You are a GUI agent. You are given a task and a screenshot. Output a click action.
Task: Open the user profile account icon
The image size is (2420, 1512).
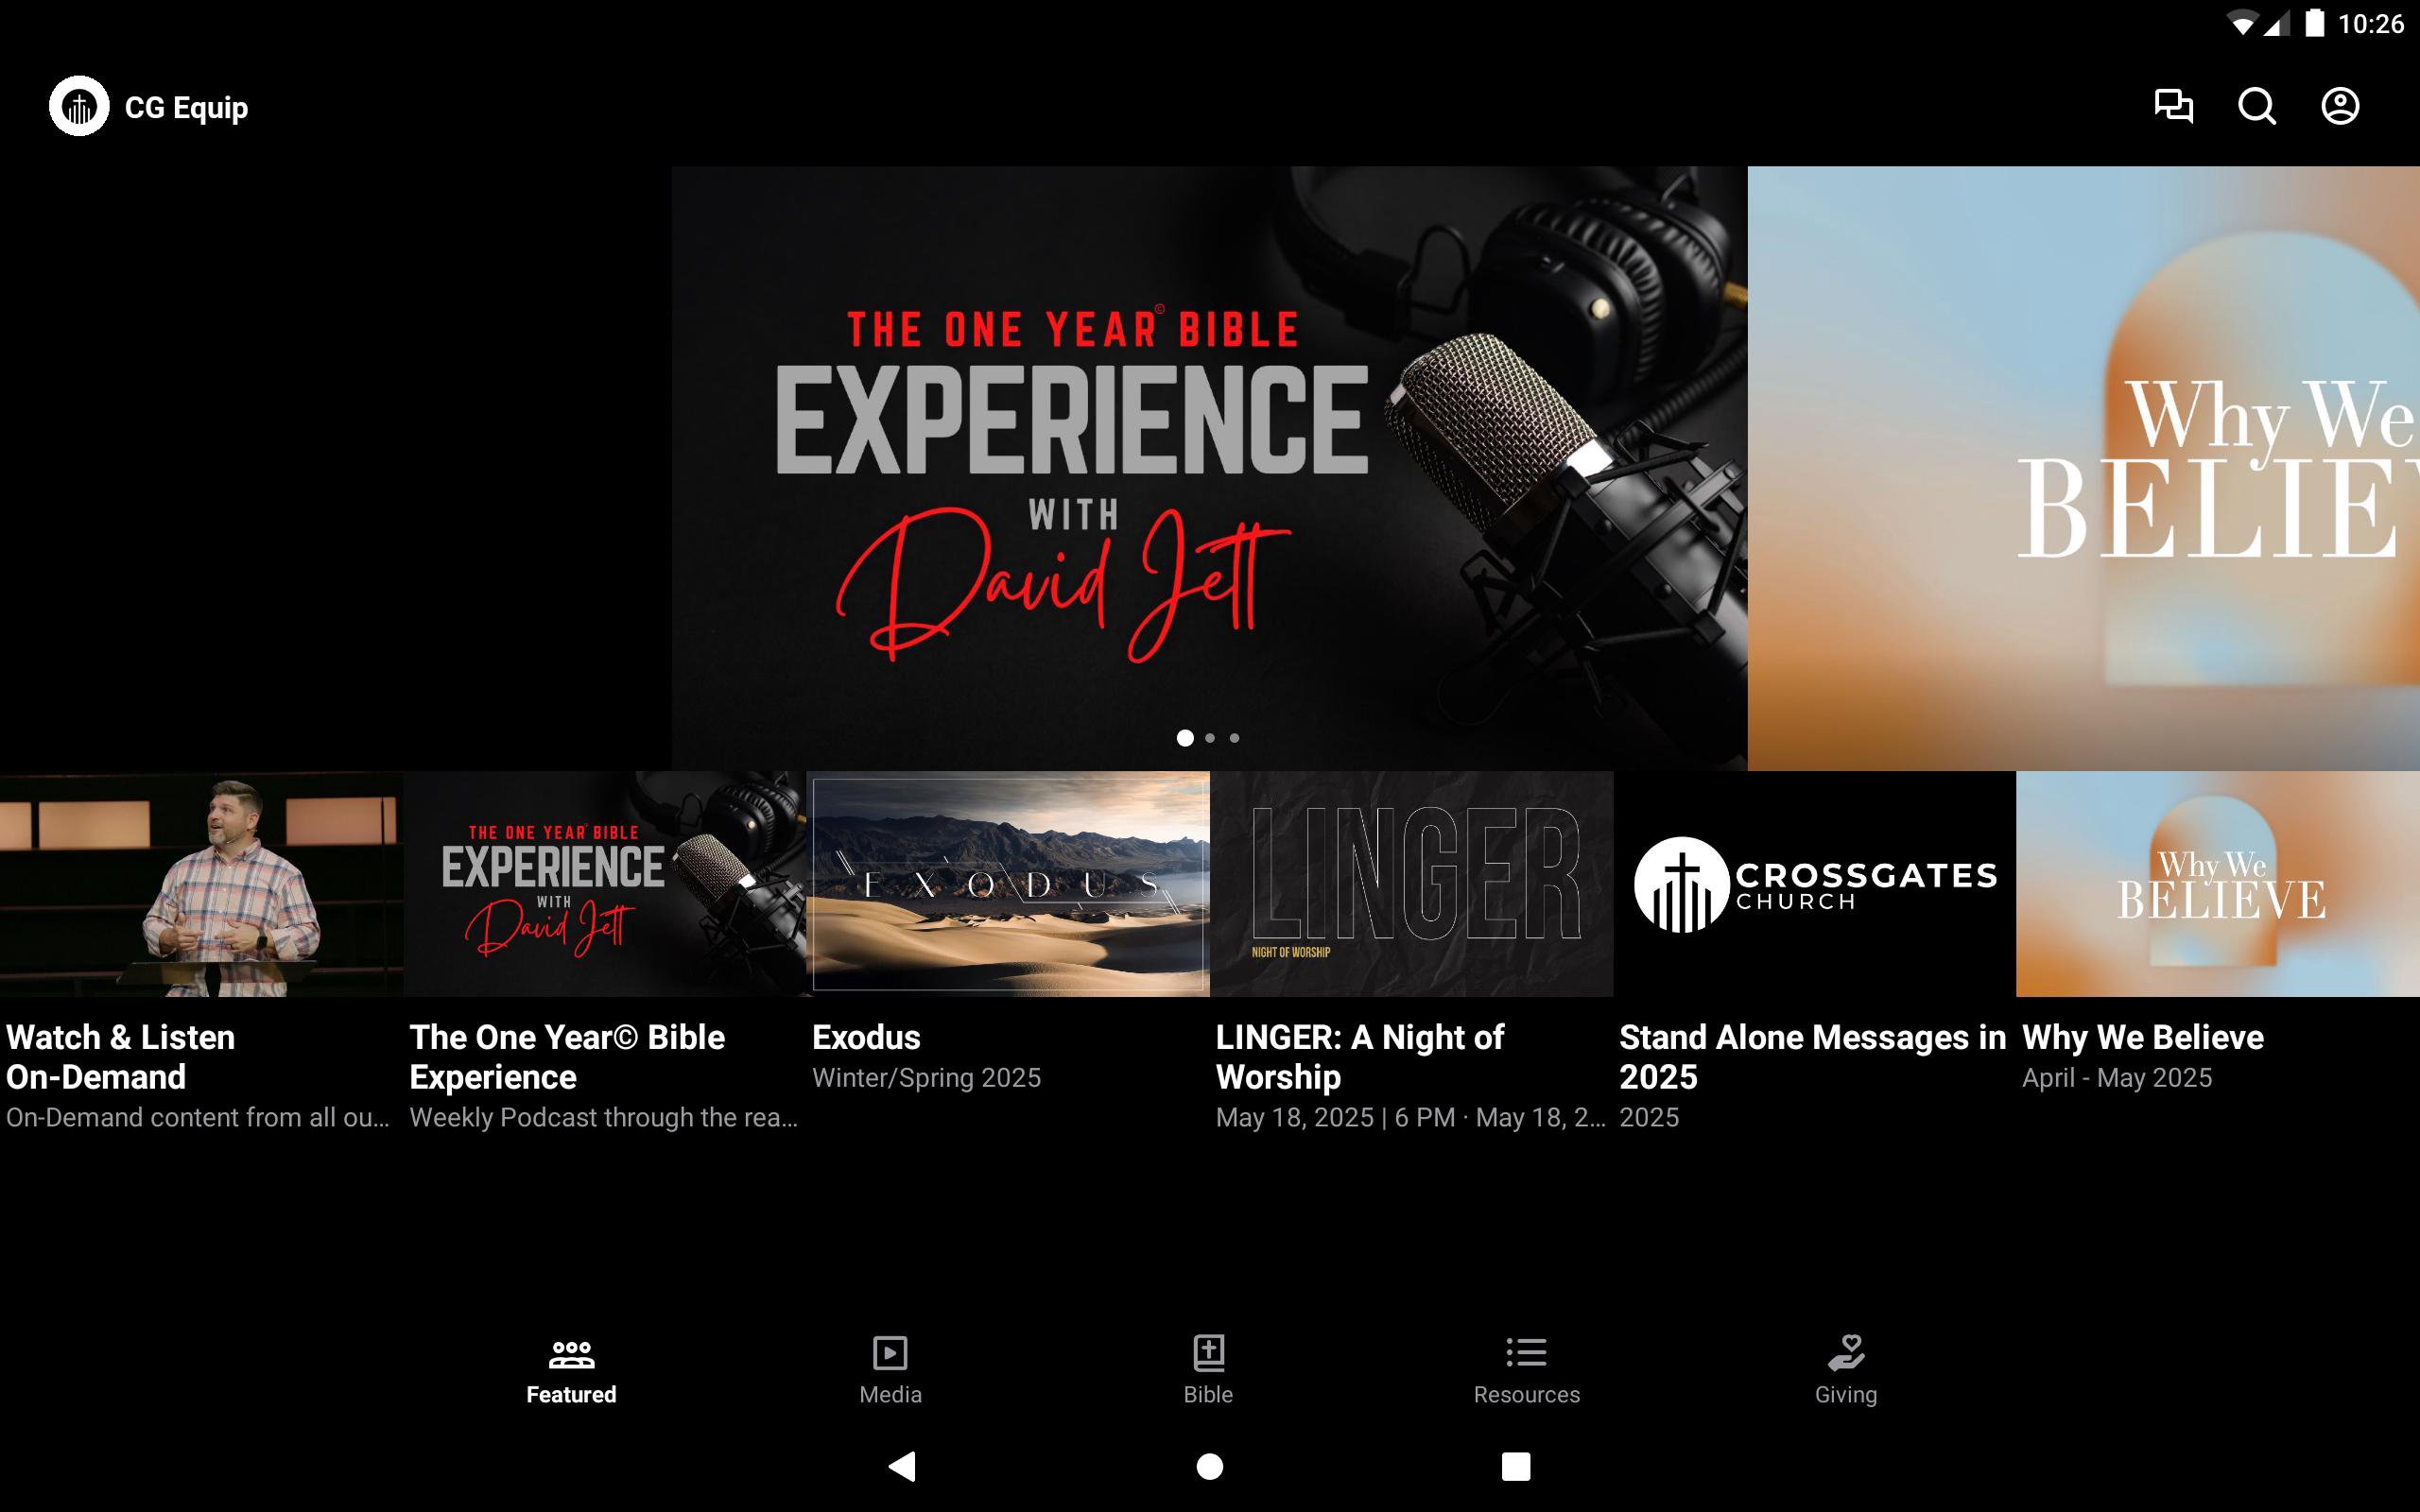pyautogui.click(x=2340, y=106)
